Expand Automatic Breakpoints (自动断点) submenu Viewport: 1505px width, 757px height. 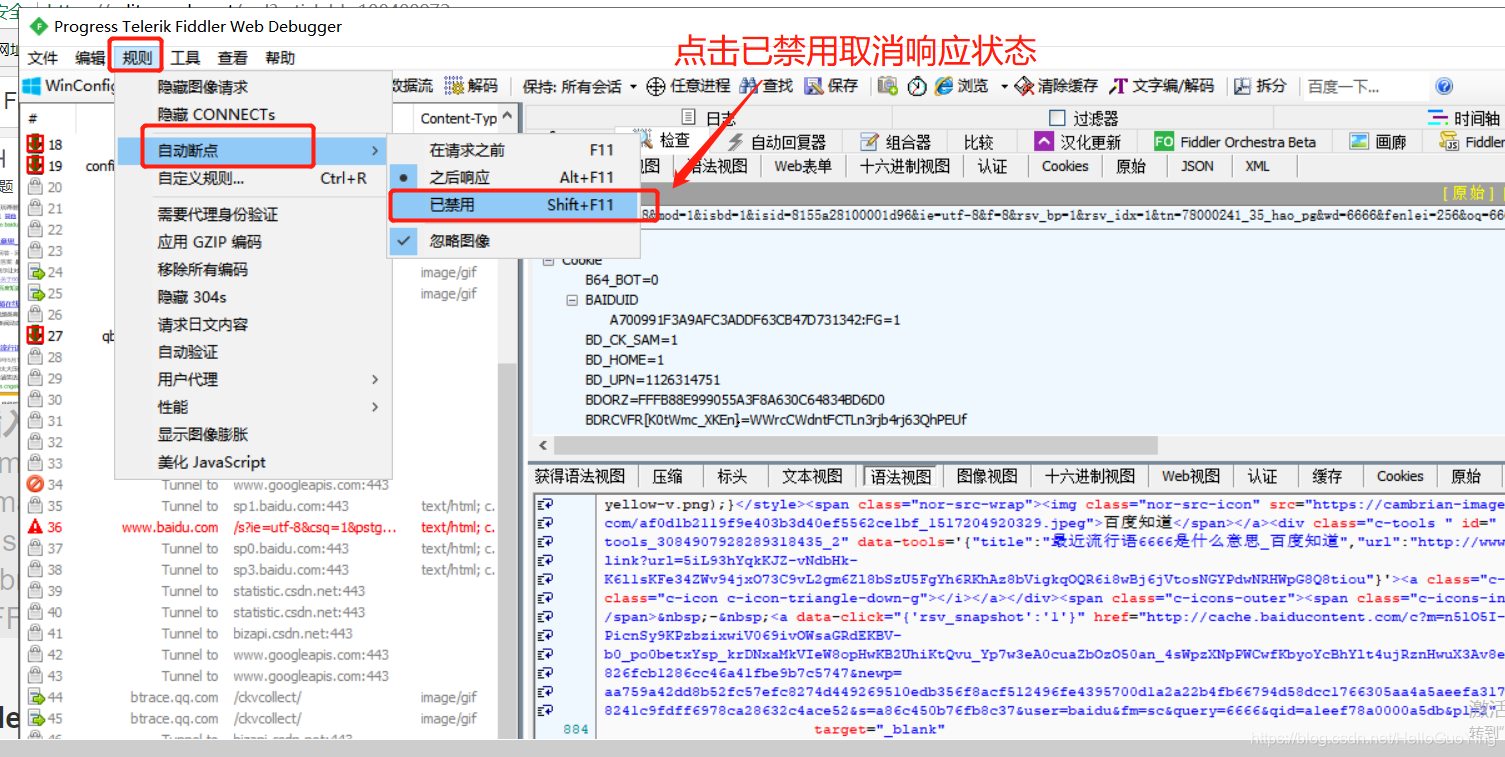point(253,150)
